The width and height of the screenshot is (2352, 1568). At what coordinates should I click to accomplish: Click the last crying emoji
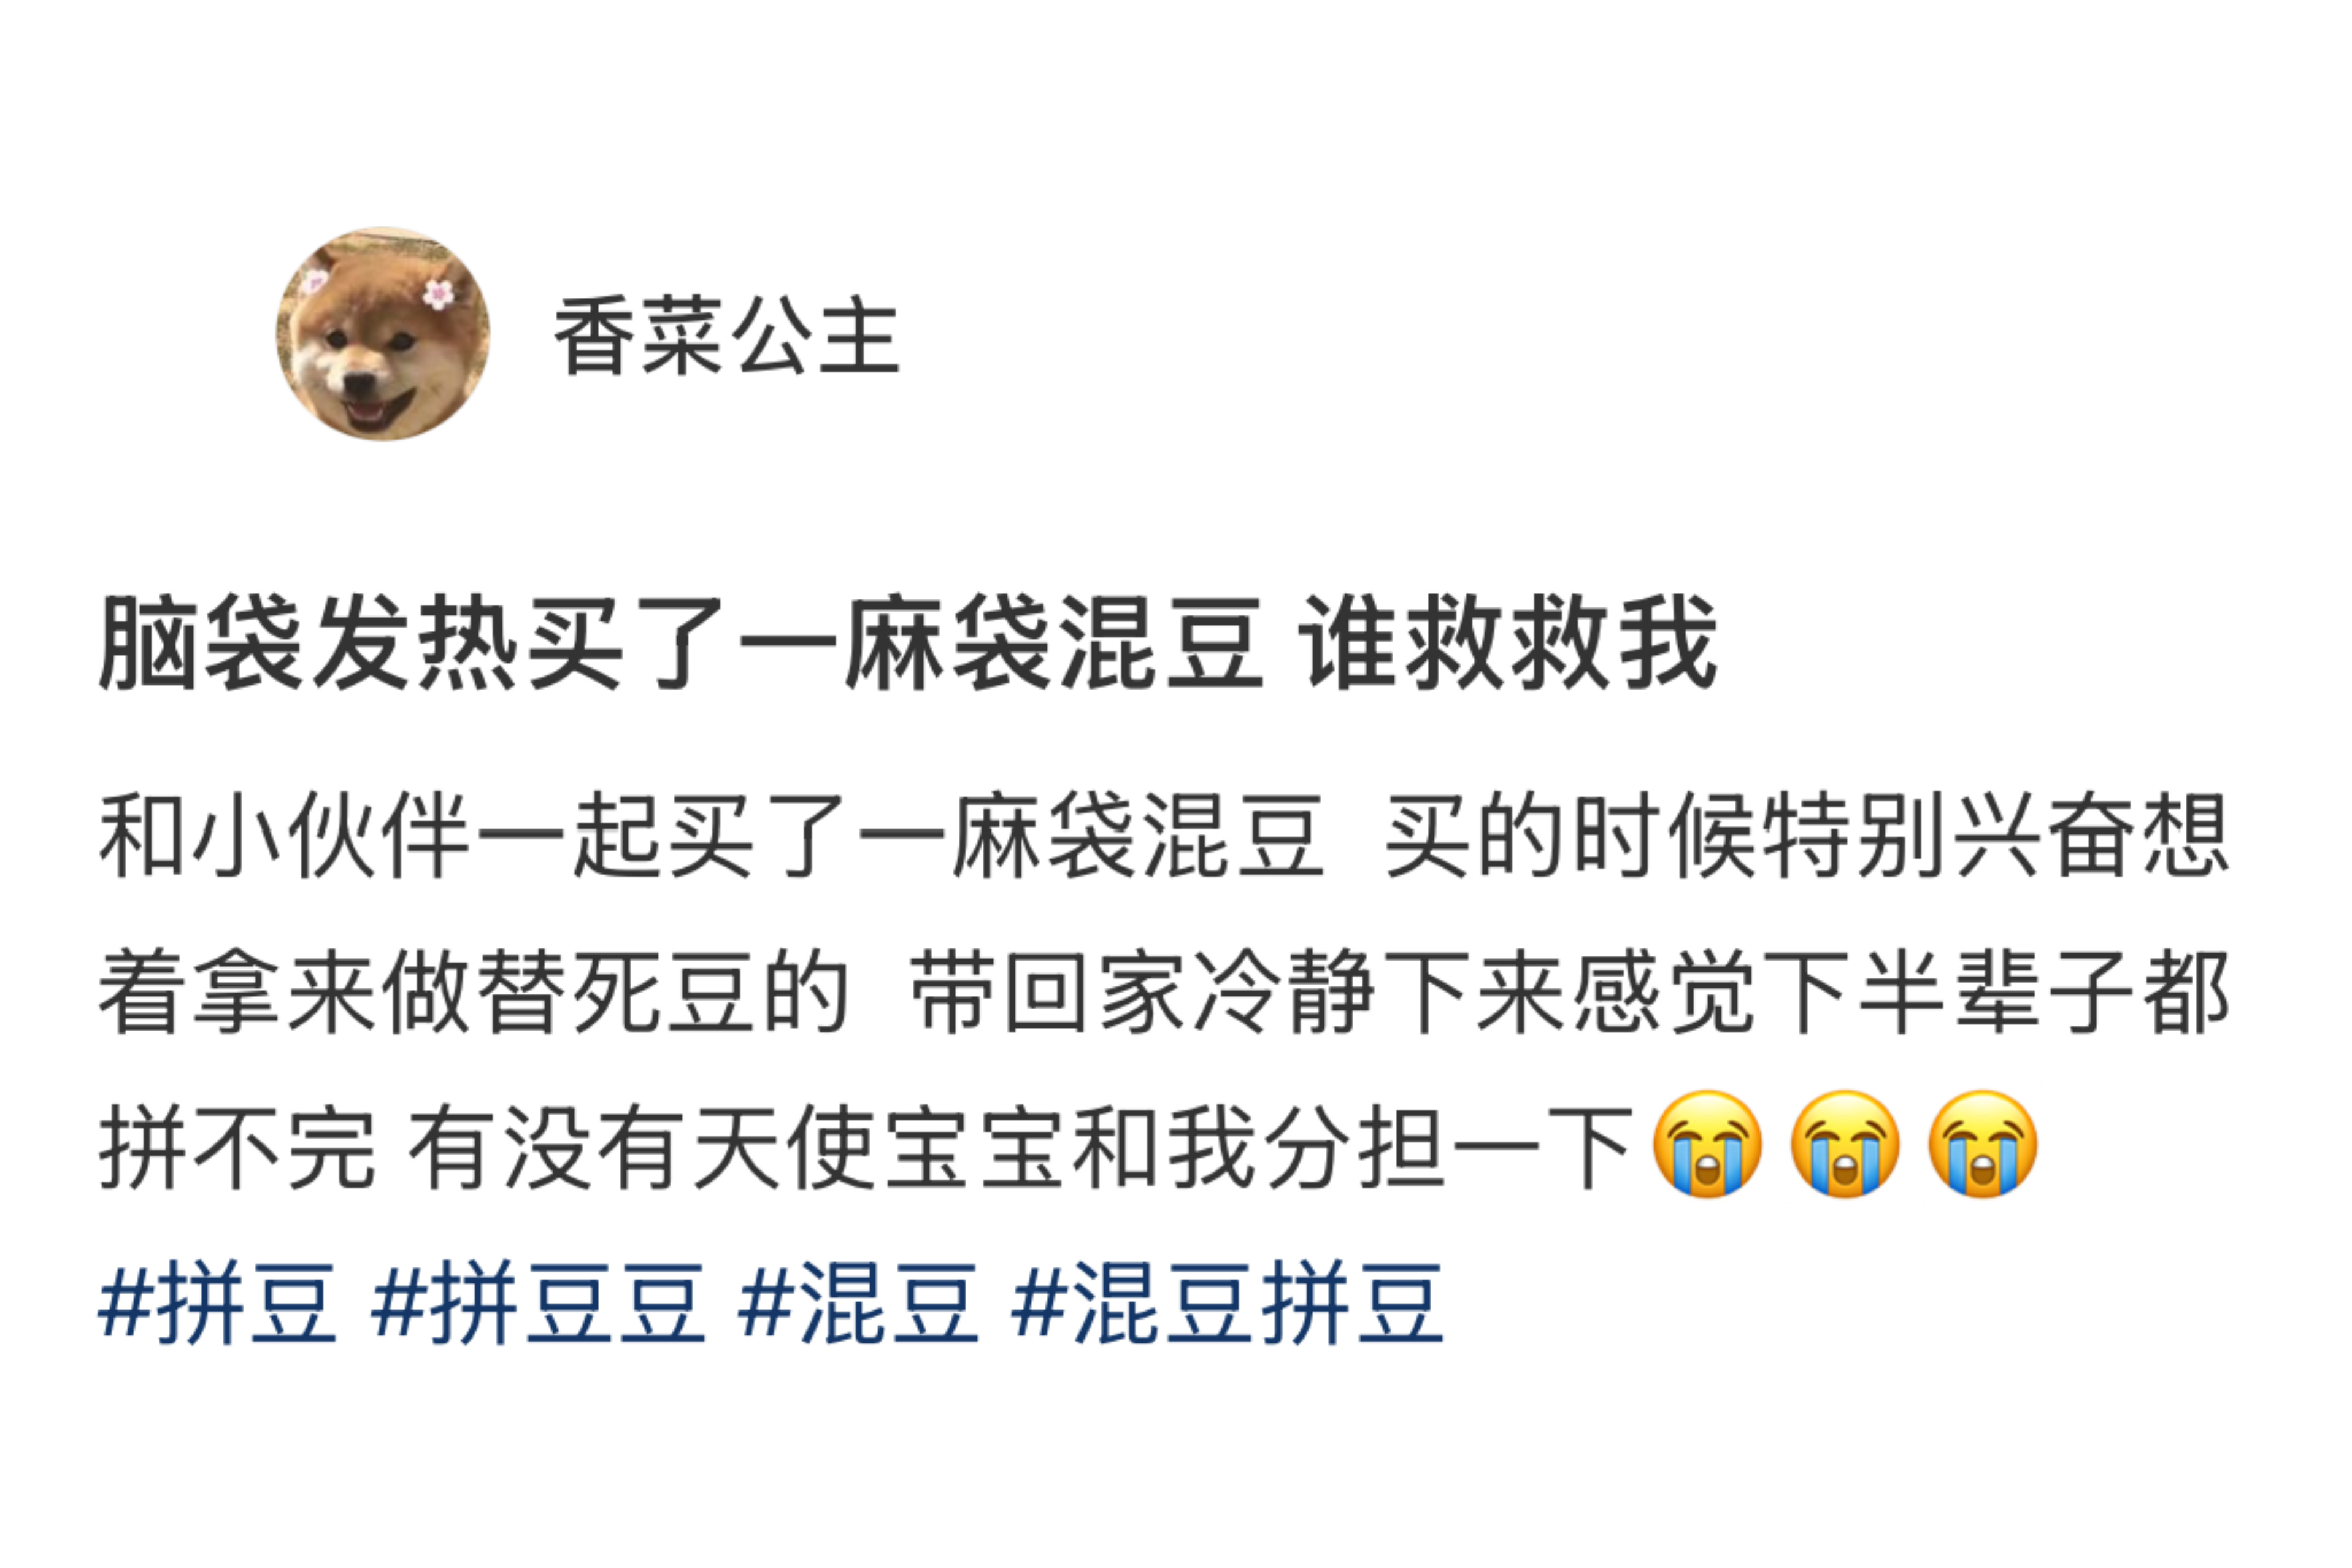1983,1144
